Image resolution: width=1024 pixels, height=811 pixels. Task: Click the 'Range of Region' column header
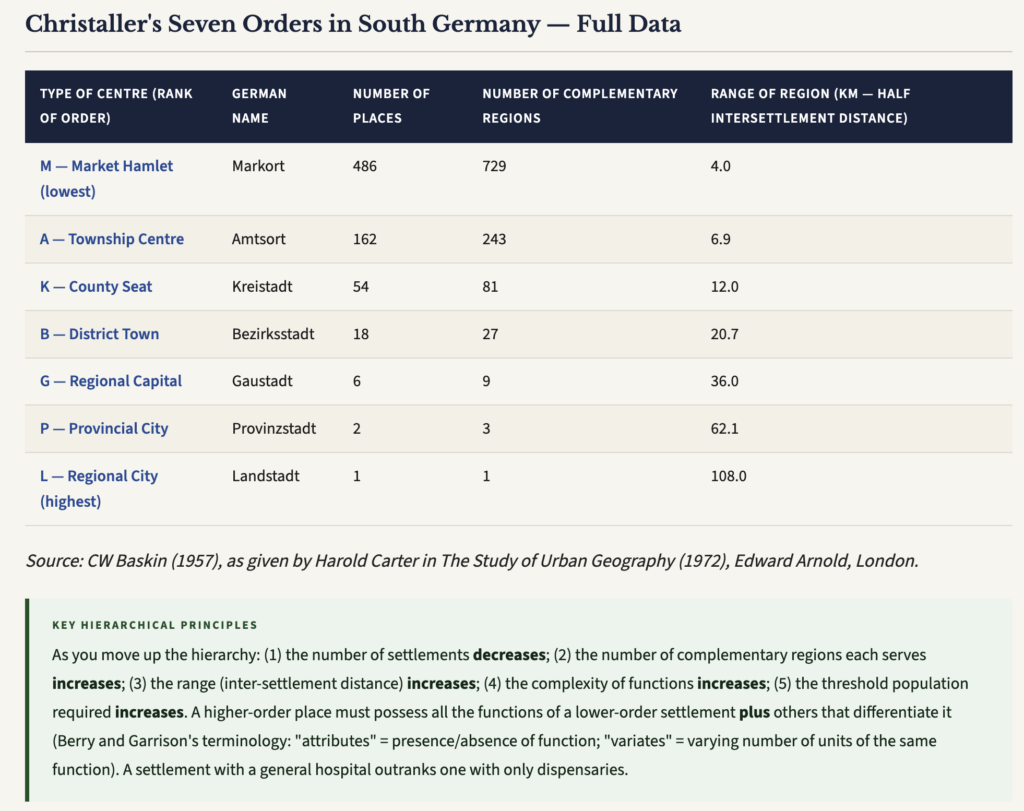tap(810, 106)
